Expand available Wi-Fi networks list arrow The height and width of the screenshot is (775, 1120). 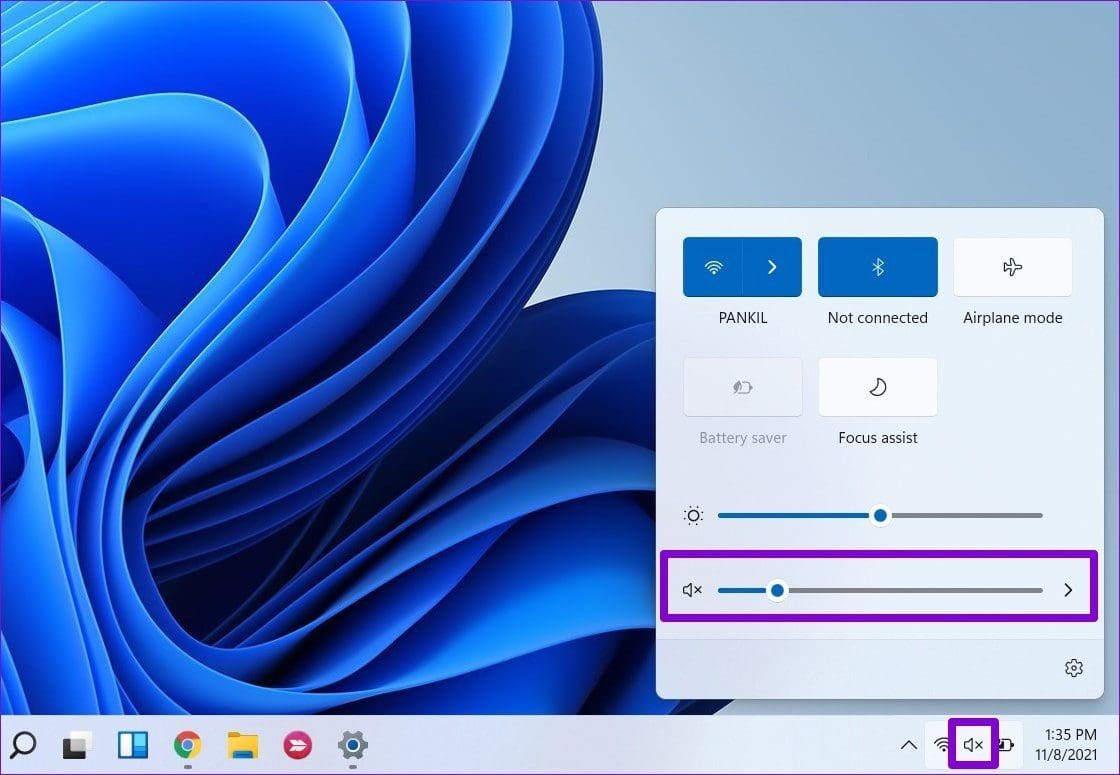coord(772,267)
